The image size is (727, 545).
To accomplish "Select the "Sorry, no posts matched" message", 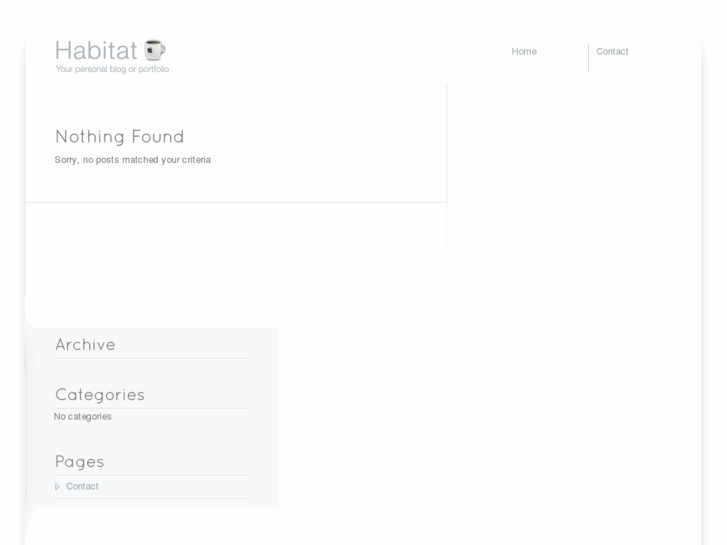I will 133,160.
